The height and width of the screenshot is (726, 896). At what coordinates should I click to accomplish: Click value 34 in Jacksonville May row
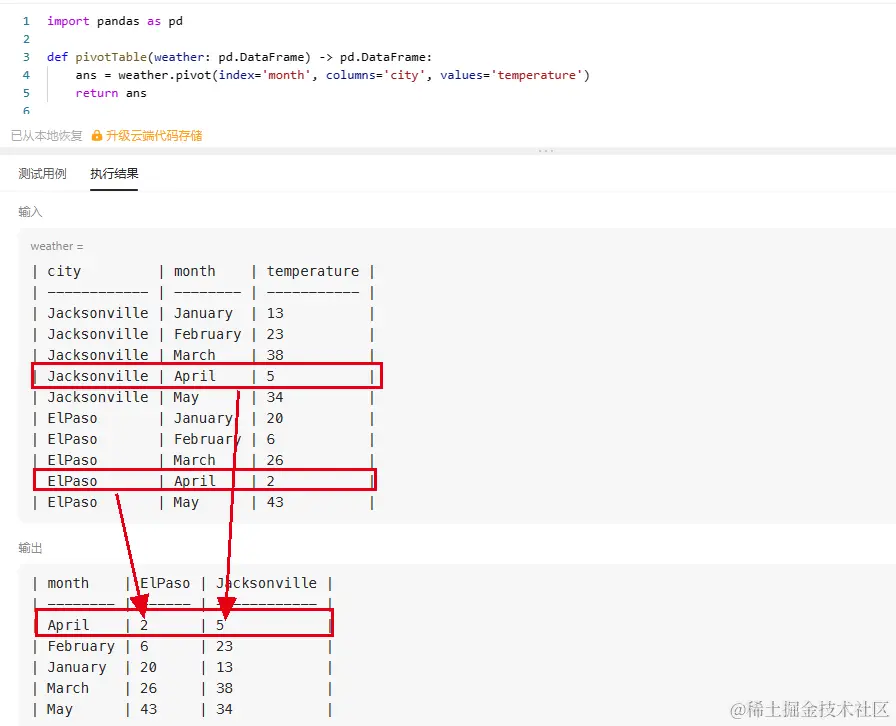[x=275, y=397]
